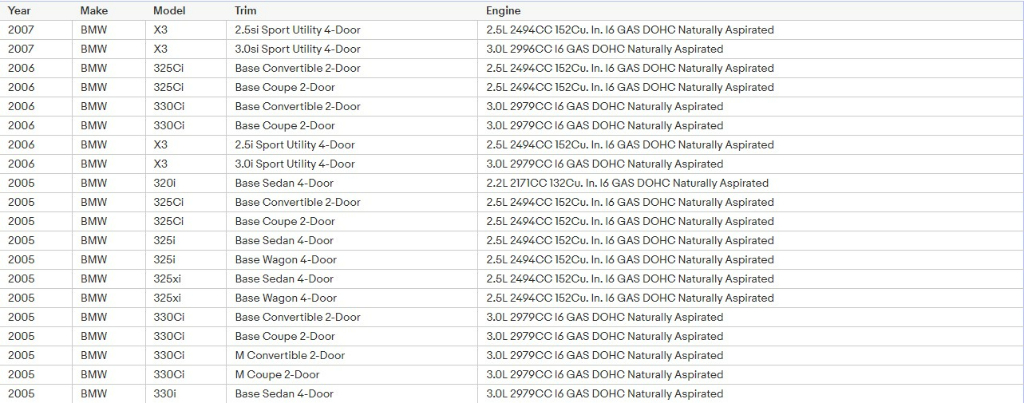1024x403 pixels.
Task: Click the 325i model in the Base Wagon row
Action: tap(165, 260)
